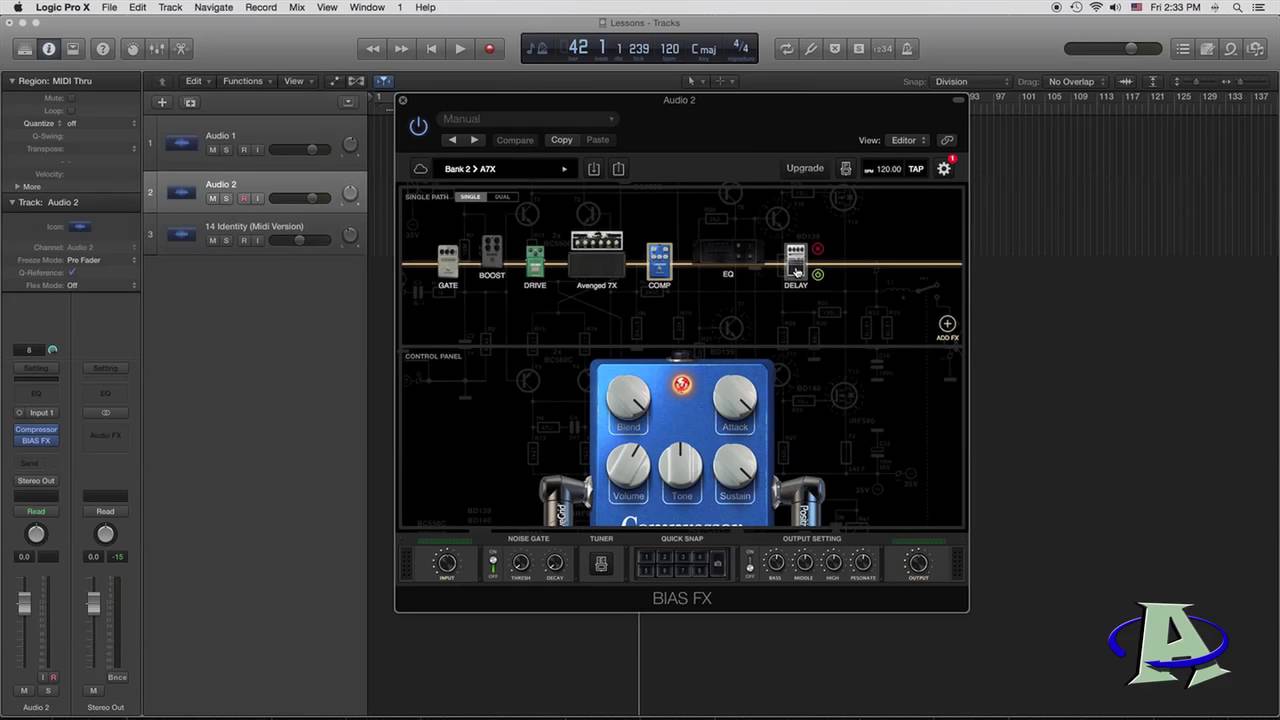Open the Editors scissors button
Viewport: 1280px width, 720px height.
[x=181, y=48]
